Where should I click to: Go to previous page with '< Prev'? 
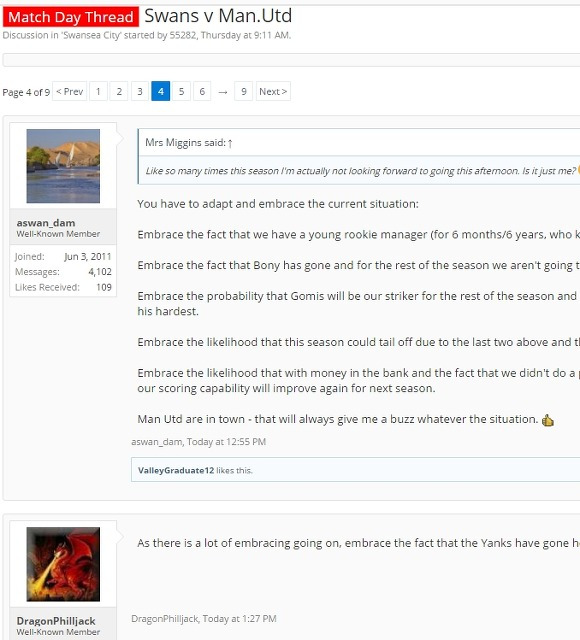point(69,91)
